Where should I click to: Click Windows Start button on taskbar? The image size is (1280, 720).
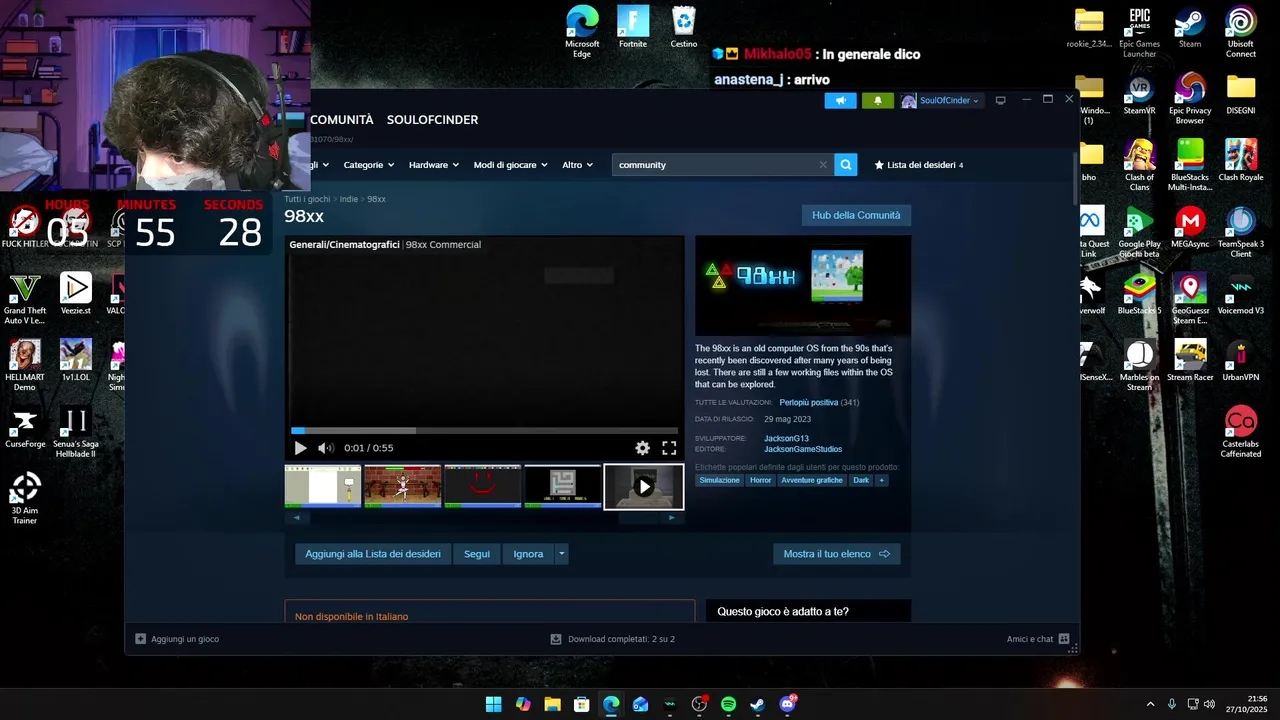pyautogui.click(x=493, y=704)
